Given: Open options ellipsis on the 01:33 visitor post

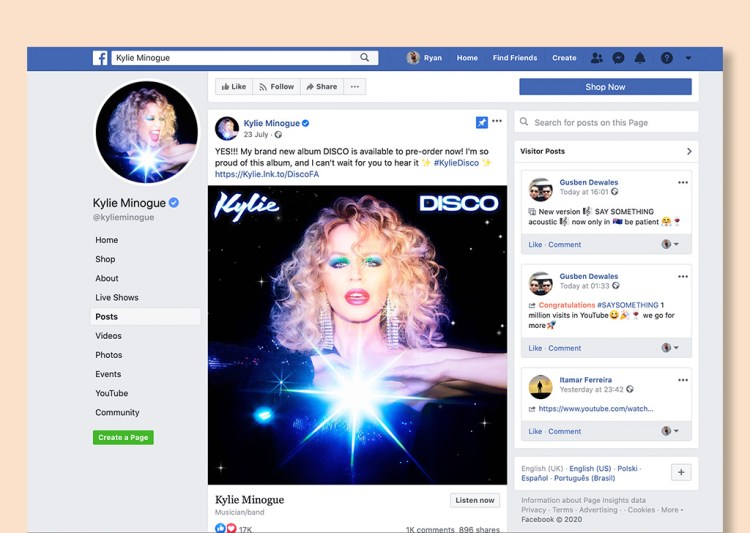Looking at the screenshot, I should pyautogui.click(x=683, y=276).
